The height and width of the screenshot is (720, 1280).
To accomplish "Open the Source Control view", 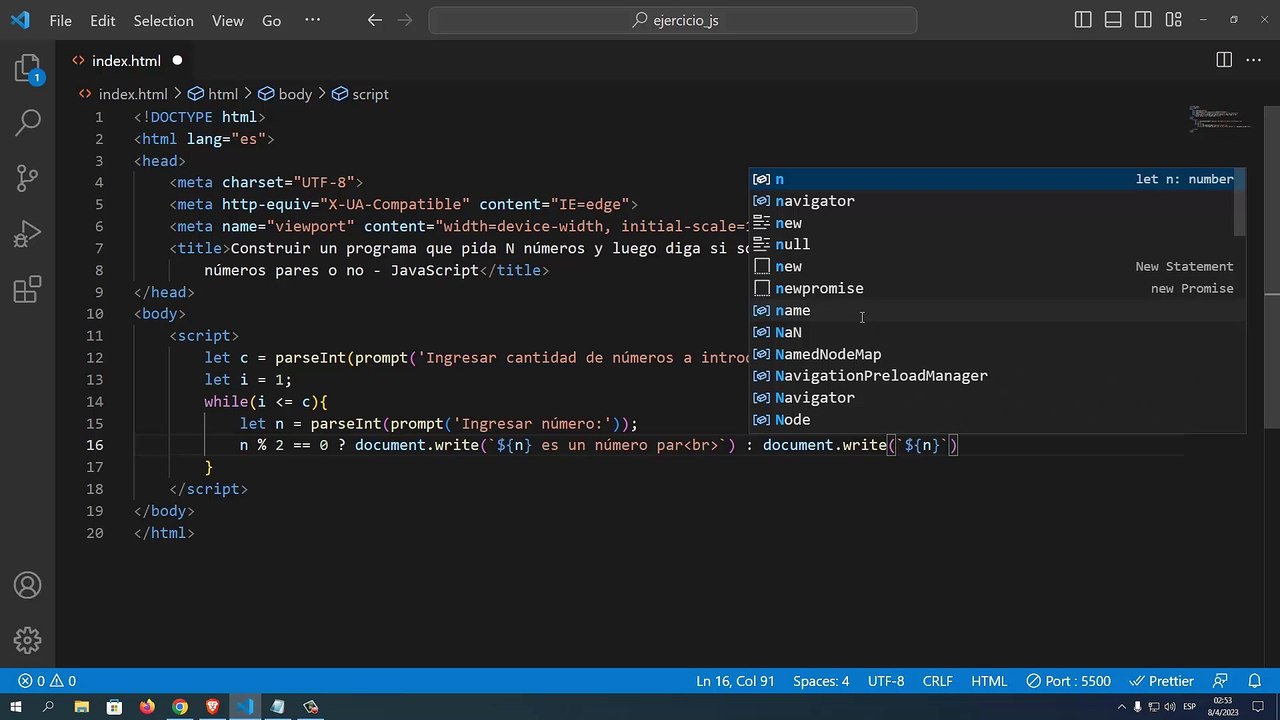I will [x=28, y=178].
